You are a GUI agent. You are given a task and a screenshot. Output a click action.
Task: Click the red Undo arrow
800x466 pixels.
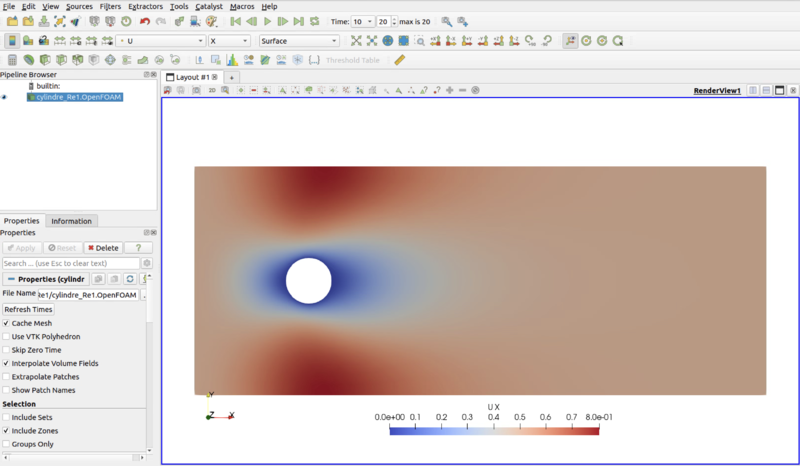pos(145,21)
